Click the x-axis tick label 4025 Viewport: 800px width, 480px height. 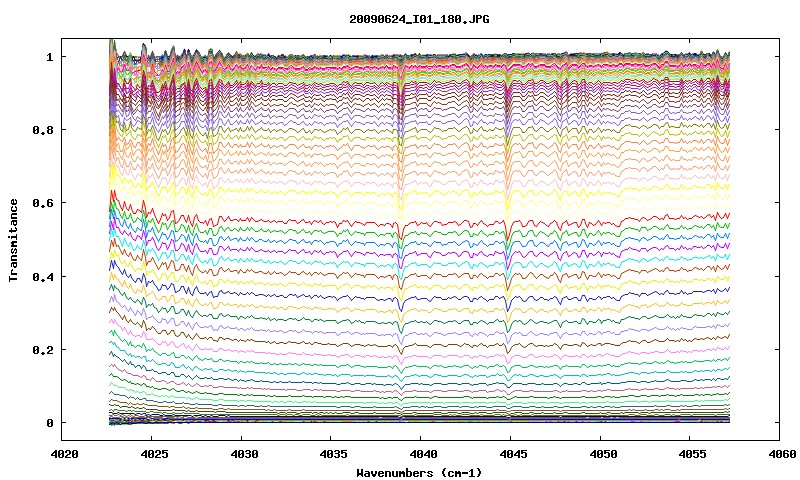click(x=154, y=453)
